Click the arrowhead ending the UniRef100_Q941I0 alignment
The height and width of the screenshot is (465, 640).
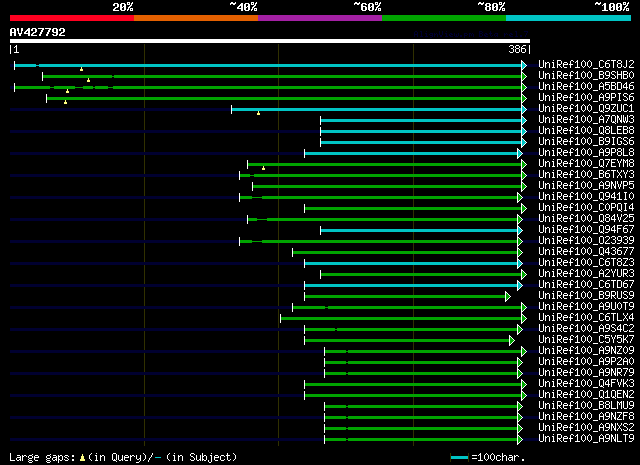520,197
